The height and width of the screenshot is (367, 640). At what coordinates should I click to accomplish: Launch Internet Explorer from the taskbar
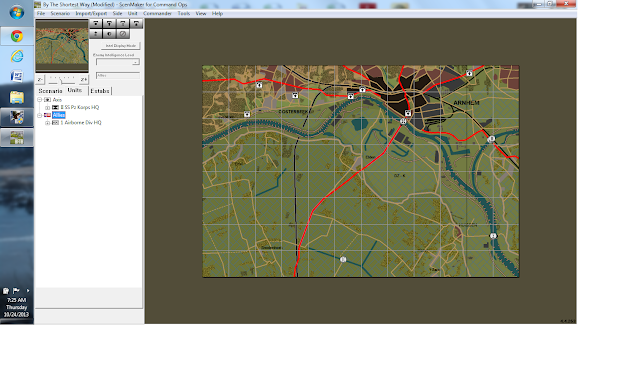(17, 56)
